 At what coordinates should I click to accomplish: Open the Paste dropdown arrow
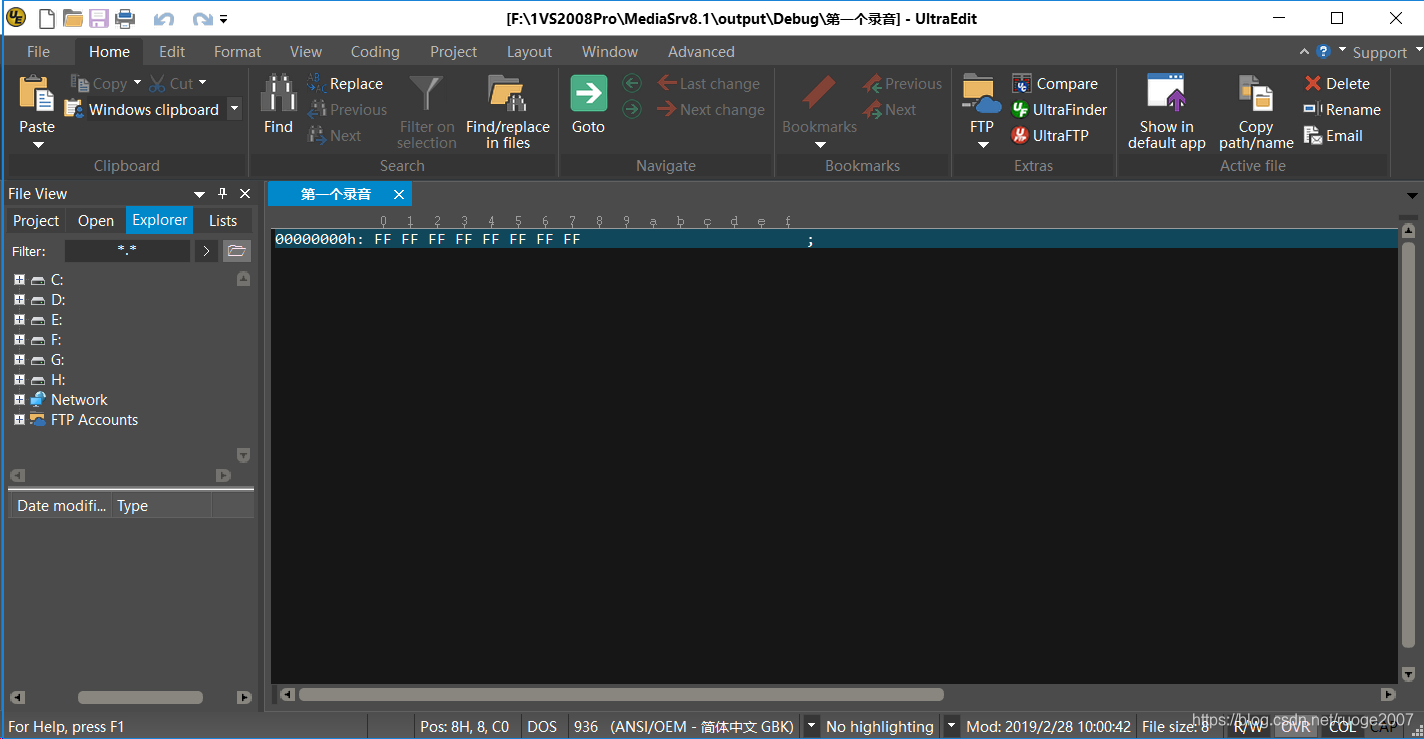(38, 146)
